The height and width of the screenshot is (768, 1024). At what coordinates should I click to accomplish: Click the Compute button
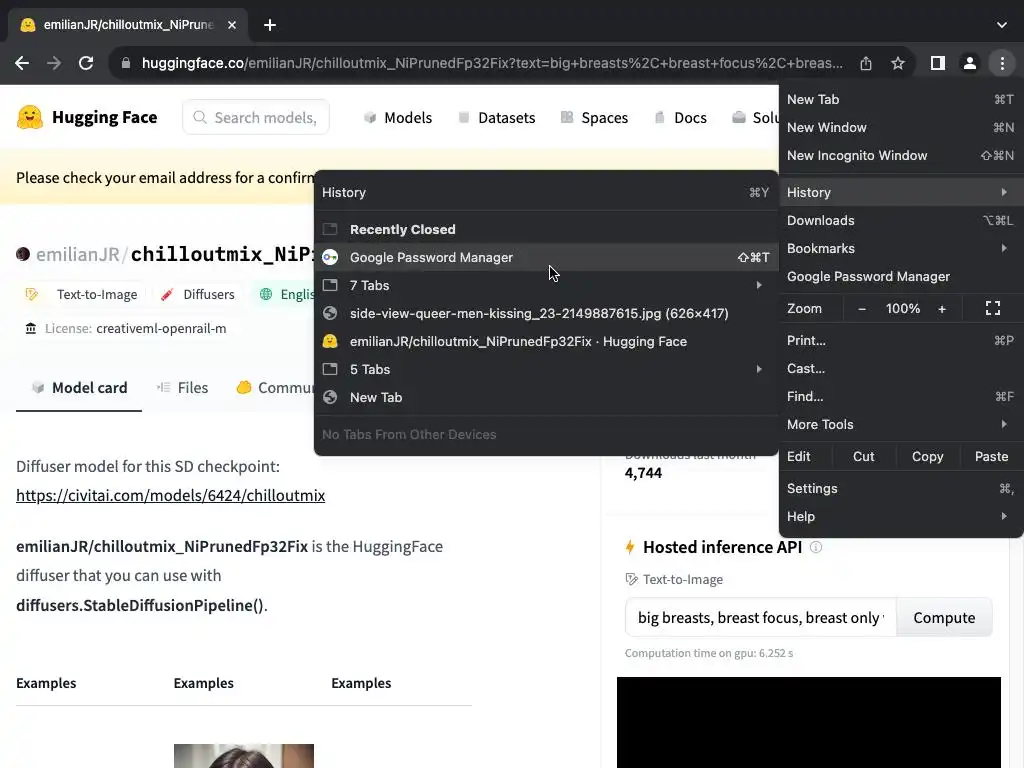pyautogui.click(x=944, y=618)
